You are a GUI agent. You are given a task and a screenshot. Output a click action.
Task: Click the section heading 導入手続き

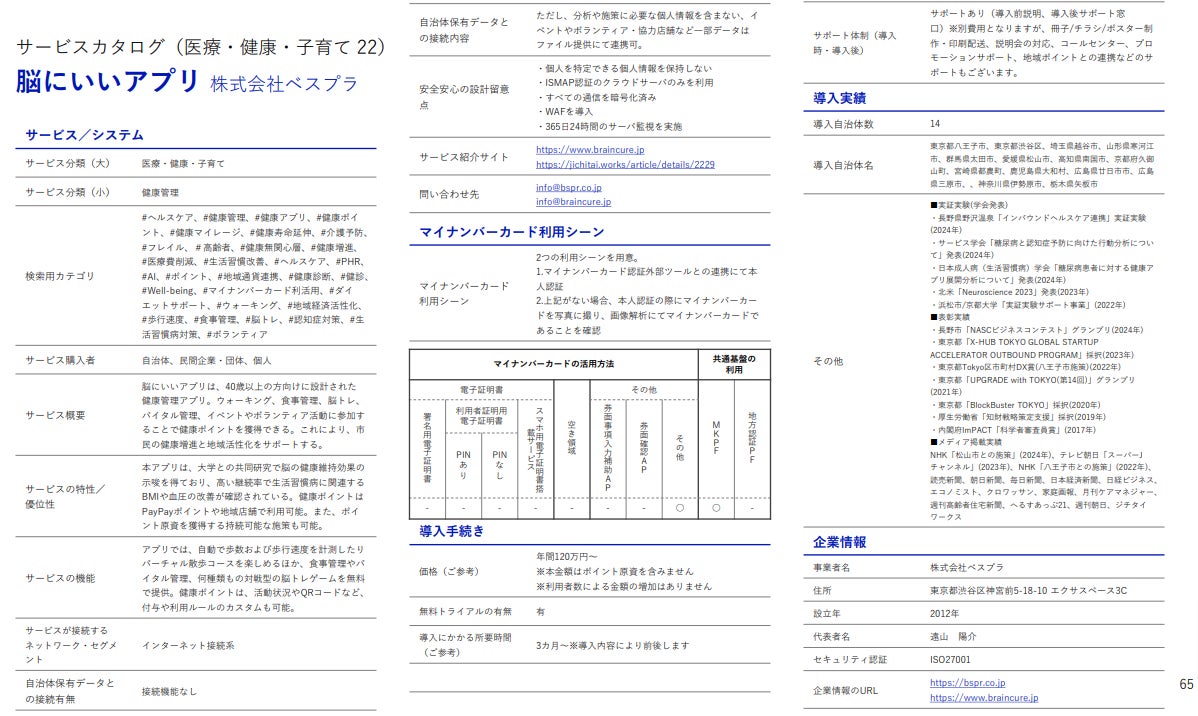tap(452, 531)
